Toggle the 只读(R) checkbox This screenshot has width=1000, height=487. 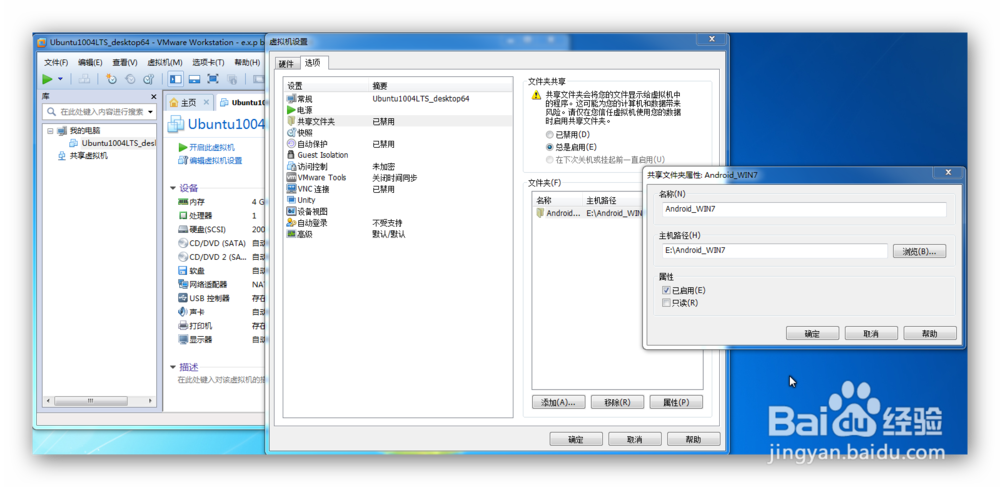click(x=666, y=303)
